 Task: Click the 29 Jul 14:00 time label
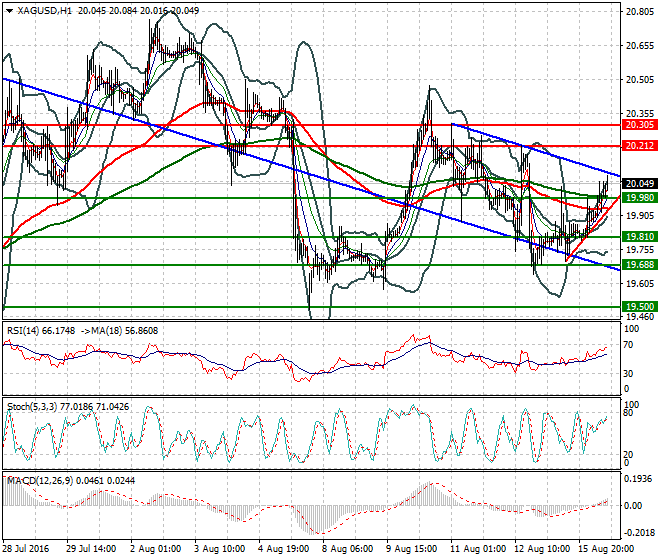tap(91, 549)
